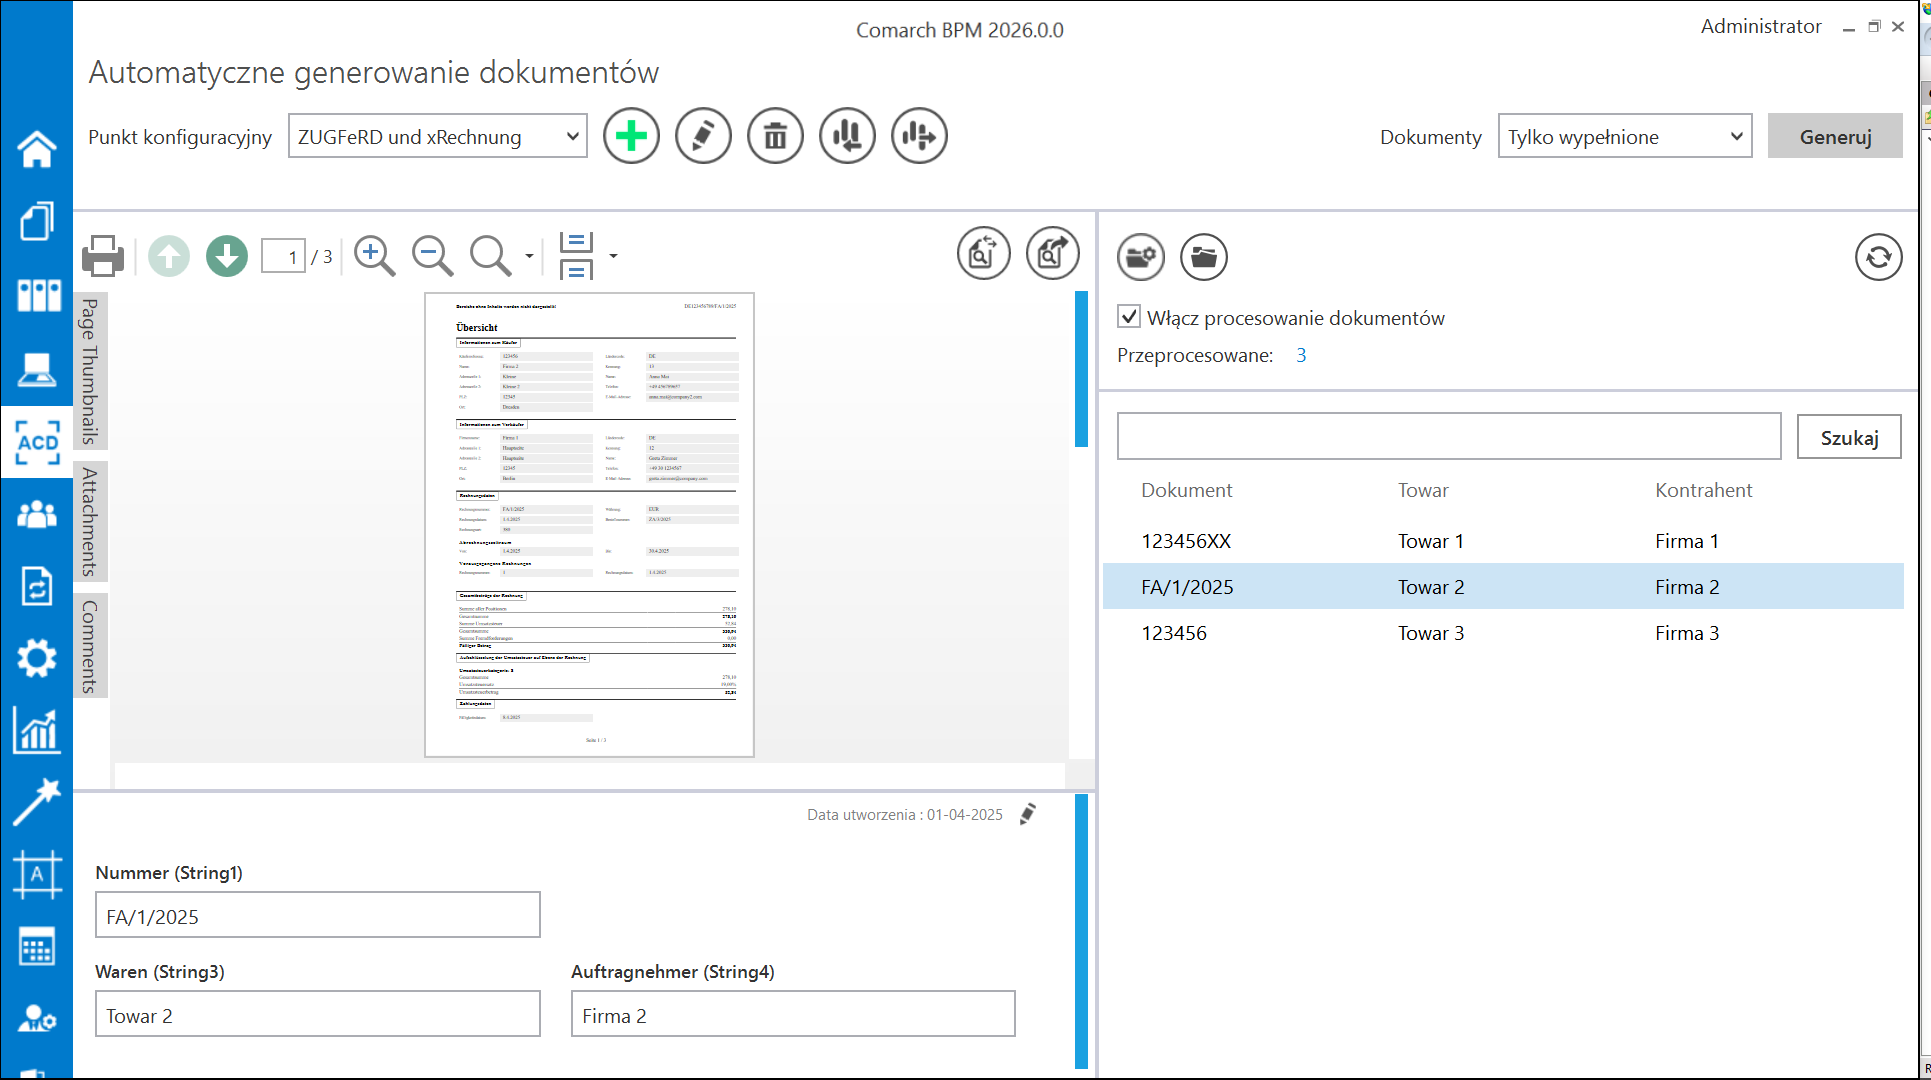Image resolution: width=1931 pixels, height=1080 pixels.
Task: Expand the page layout mode dropdown arrow
Action: click(x=613, y=256)
